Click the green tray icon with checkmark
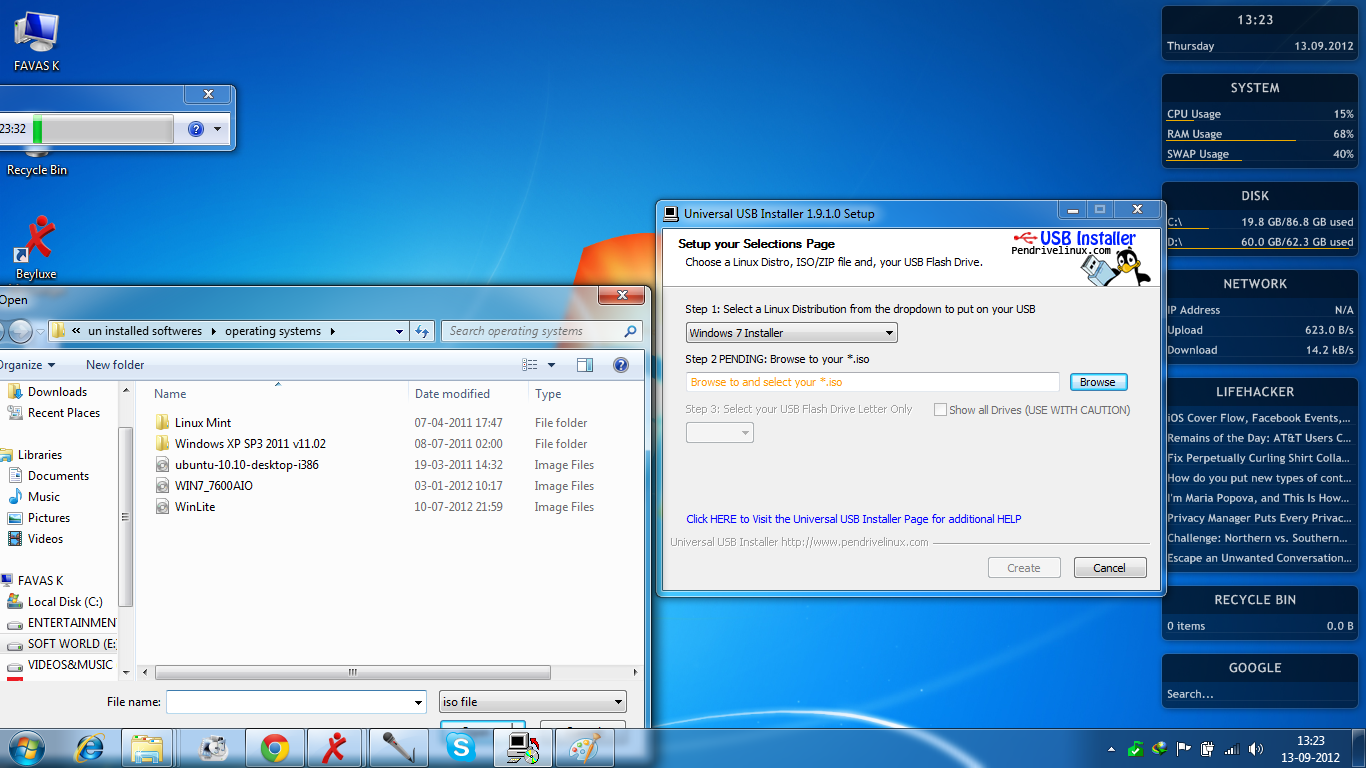The image size is (1366, 768). (1136, 748)
